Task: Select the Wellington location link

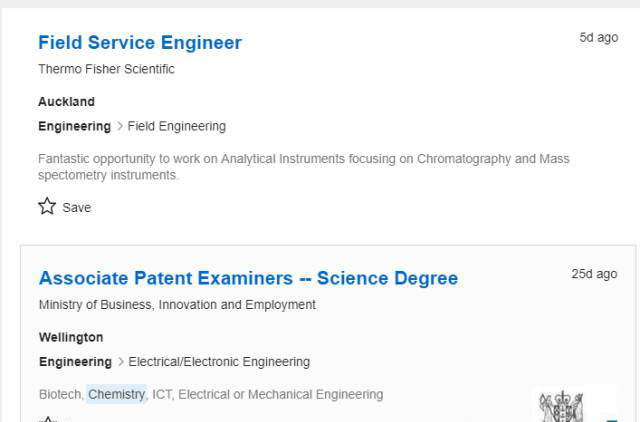Action: coord(71,337)
